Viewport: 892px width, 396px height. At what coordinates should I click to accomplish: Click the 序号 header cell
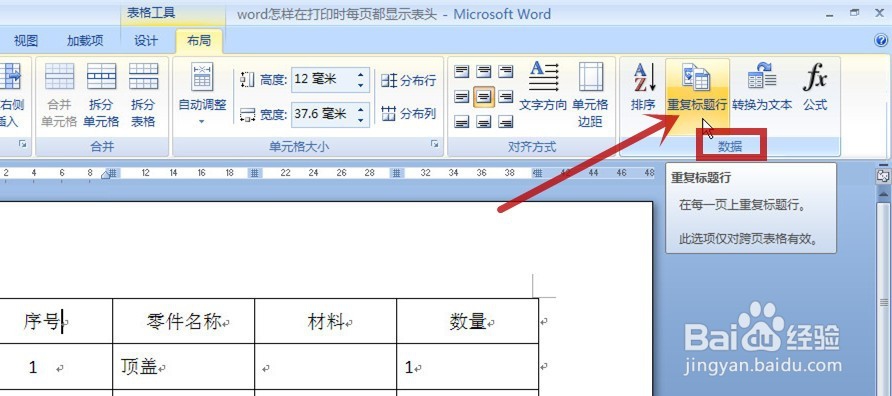pos(56,321)
